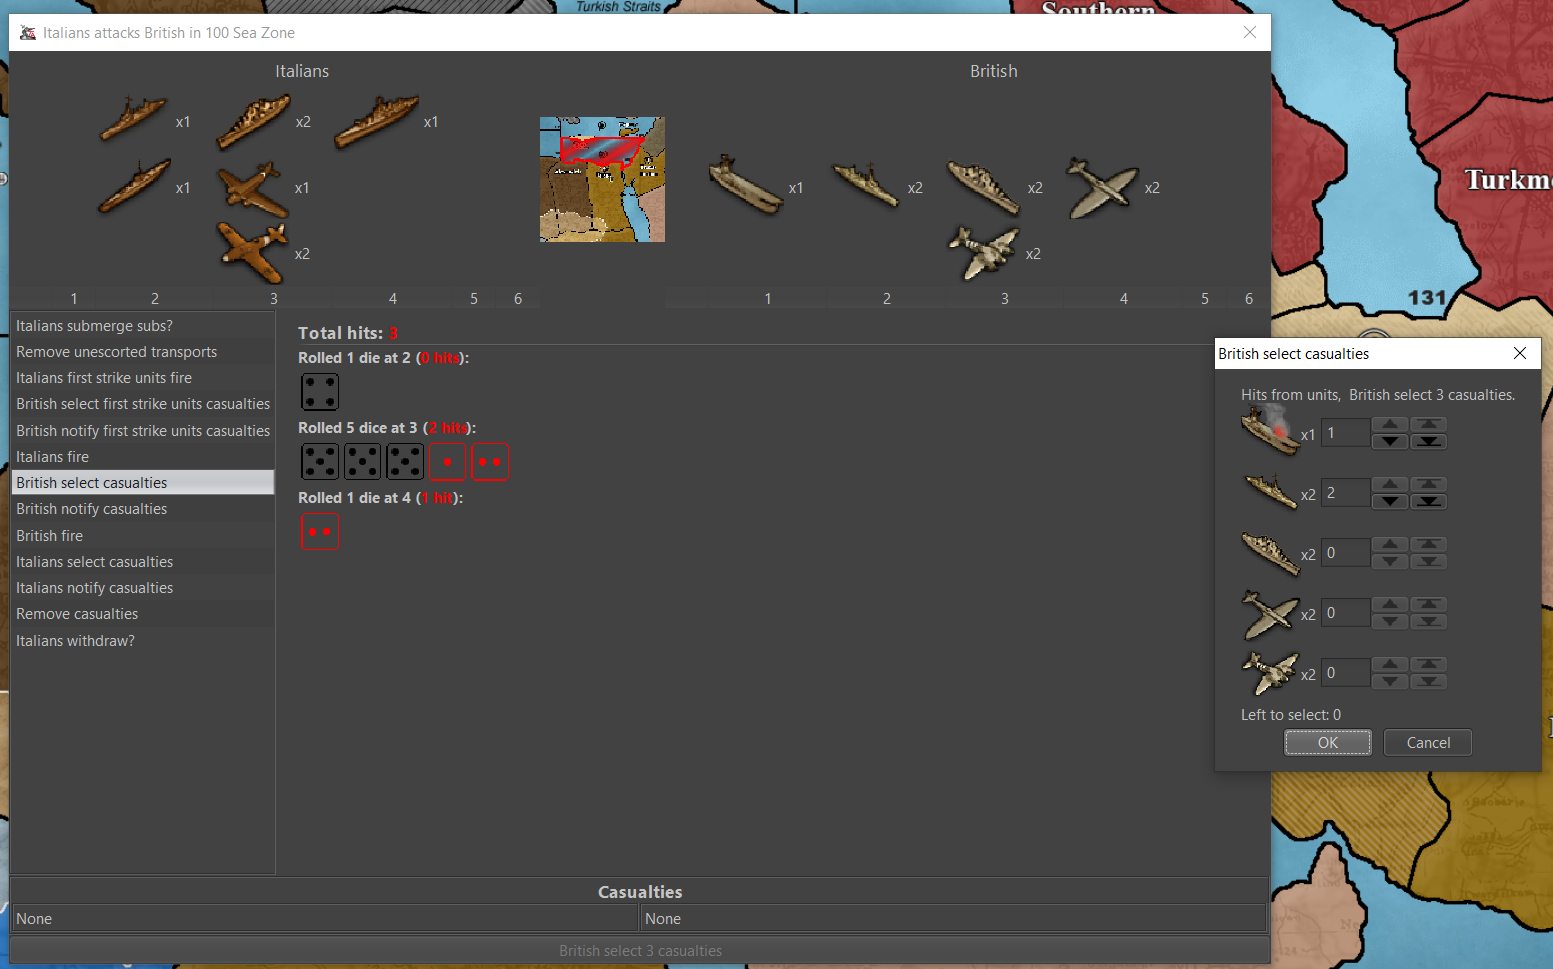Screen dimensions: 1553x969
Task: Select the 'Remove casualties' step
Action: coord(143,614)
